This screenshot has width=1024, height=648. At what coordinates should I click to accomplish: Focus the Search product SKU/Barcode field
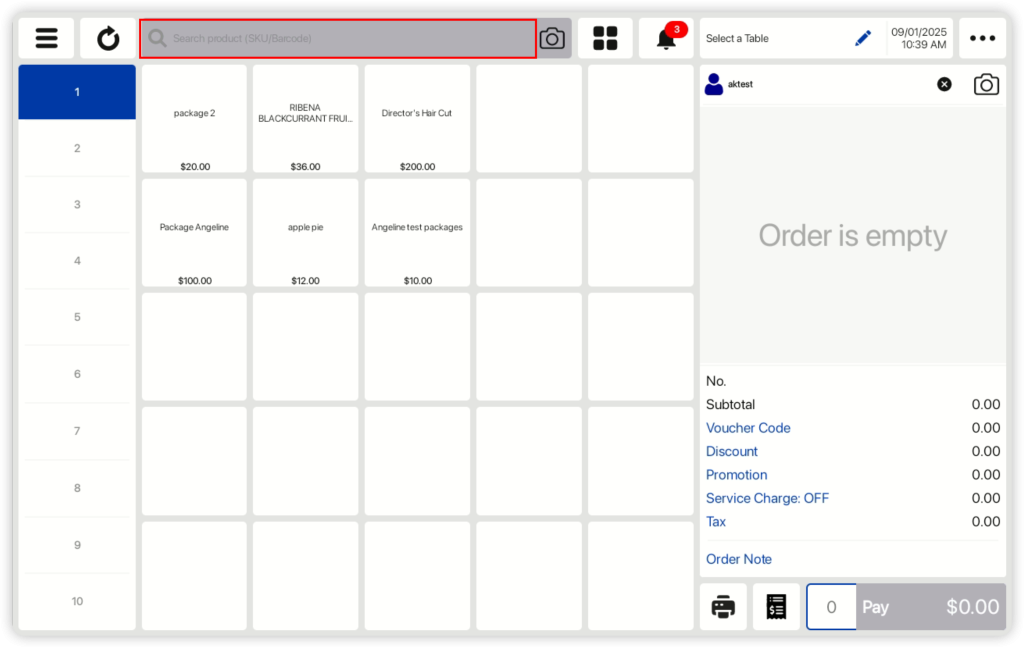338,39
